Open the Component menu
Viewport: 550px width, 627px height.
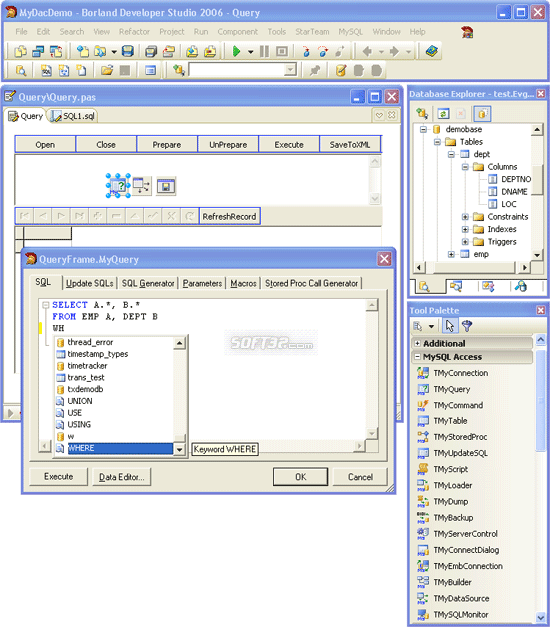pos(238,32)
